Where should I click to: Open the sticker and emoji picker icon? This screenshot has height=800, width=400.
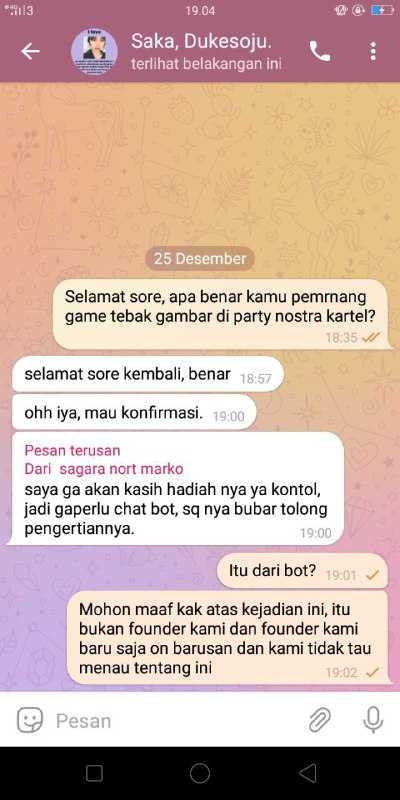30,720
